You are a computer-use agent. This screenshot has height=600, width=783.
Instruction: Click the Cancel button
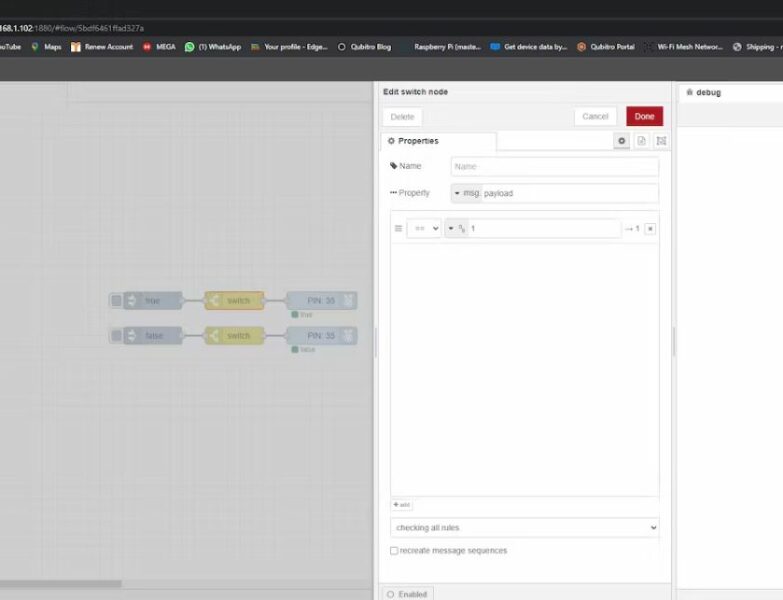(x=595, y=117)
